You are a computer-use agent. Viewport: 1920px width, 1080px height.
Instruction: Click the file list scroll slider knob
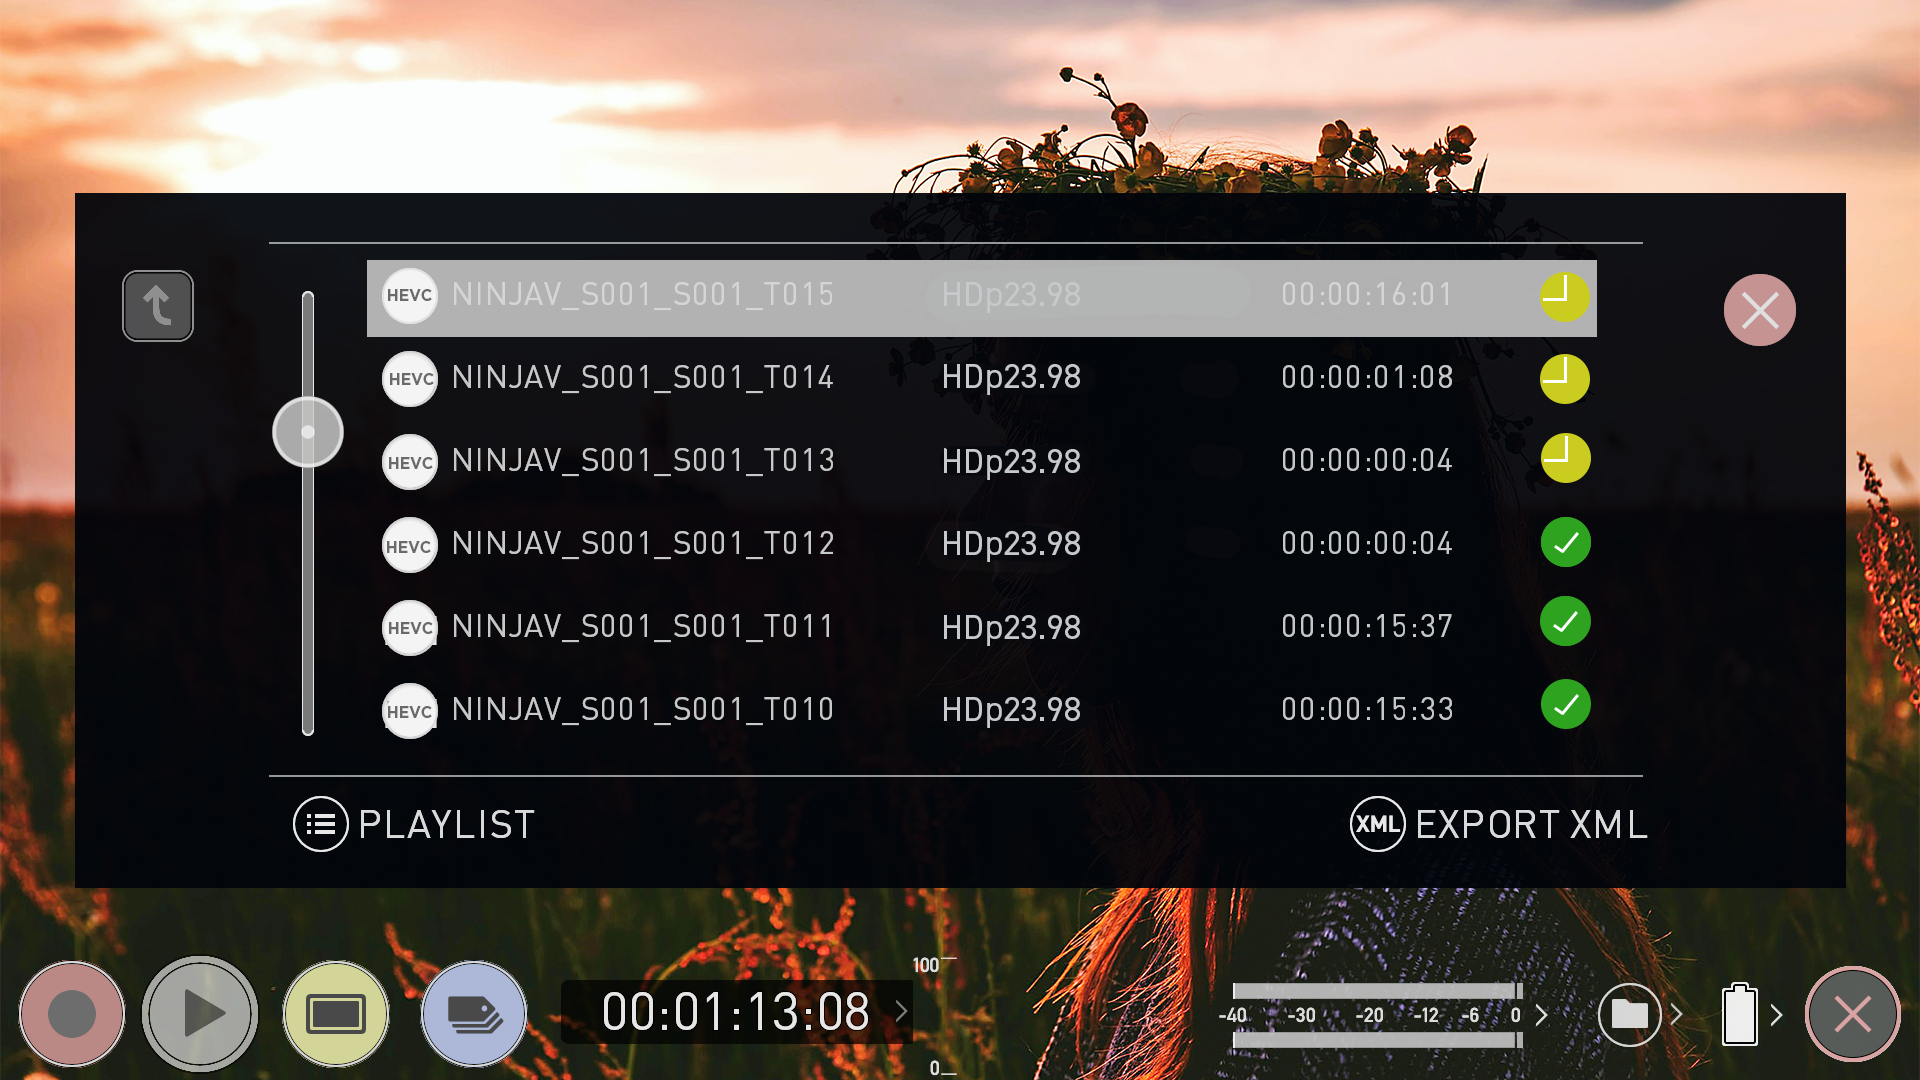tap(308, 432)
